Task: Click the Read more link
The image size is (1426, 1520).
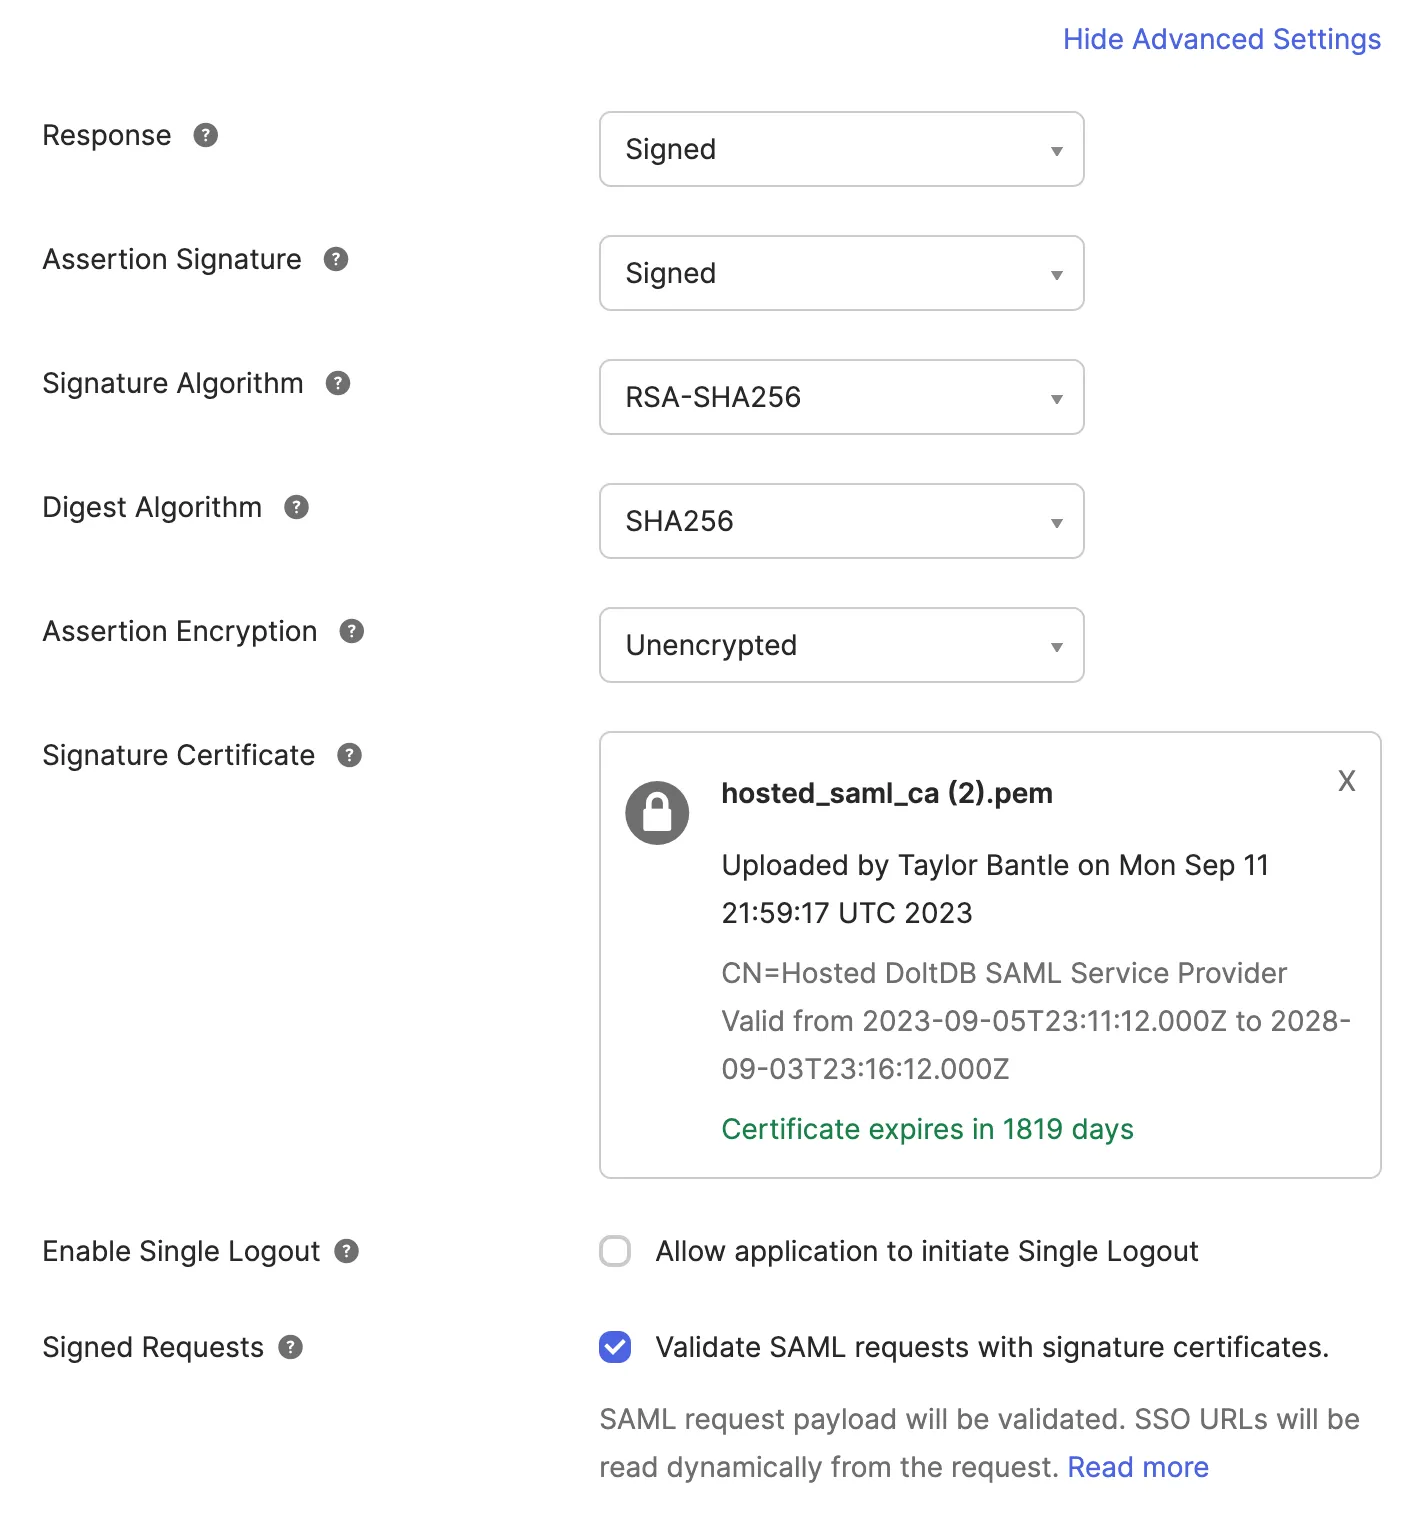Action: (1137, 1466)
